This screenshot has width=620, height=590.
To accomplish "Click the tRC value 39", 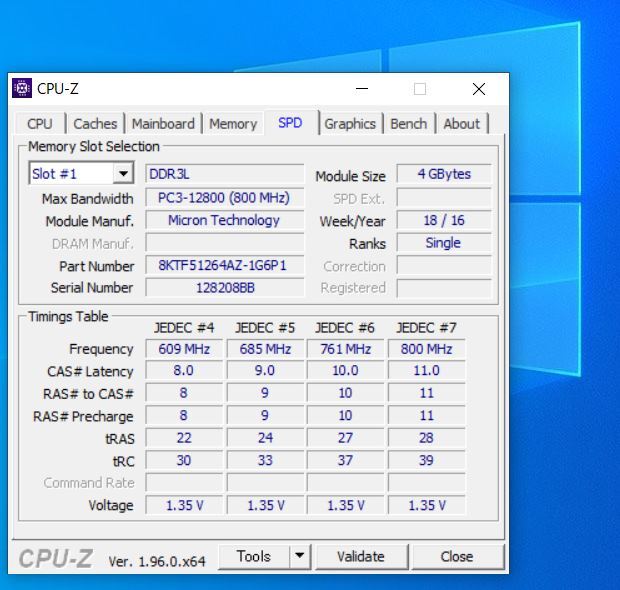I will pyautogui.click(x=427, y=460).
